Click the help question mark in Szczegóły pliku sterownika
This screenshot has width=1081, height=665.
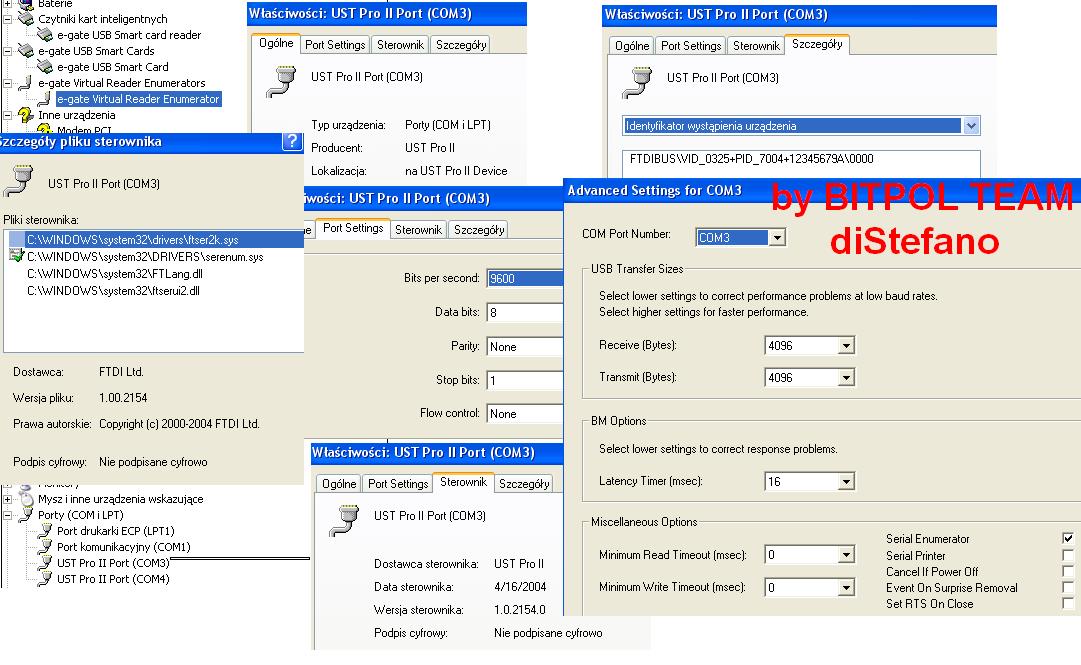click(x=292, y=141)
